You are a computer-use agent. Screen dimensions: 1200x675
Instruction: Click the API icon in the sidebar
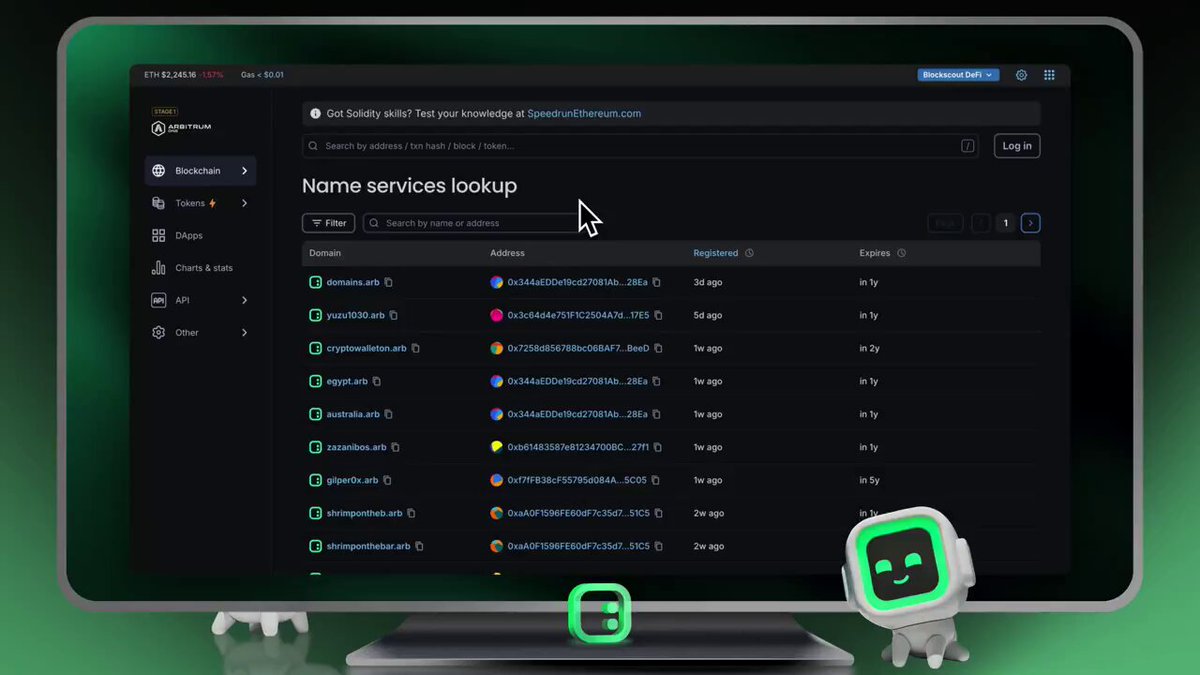pyautogui.click(x=158, y=300)
